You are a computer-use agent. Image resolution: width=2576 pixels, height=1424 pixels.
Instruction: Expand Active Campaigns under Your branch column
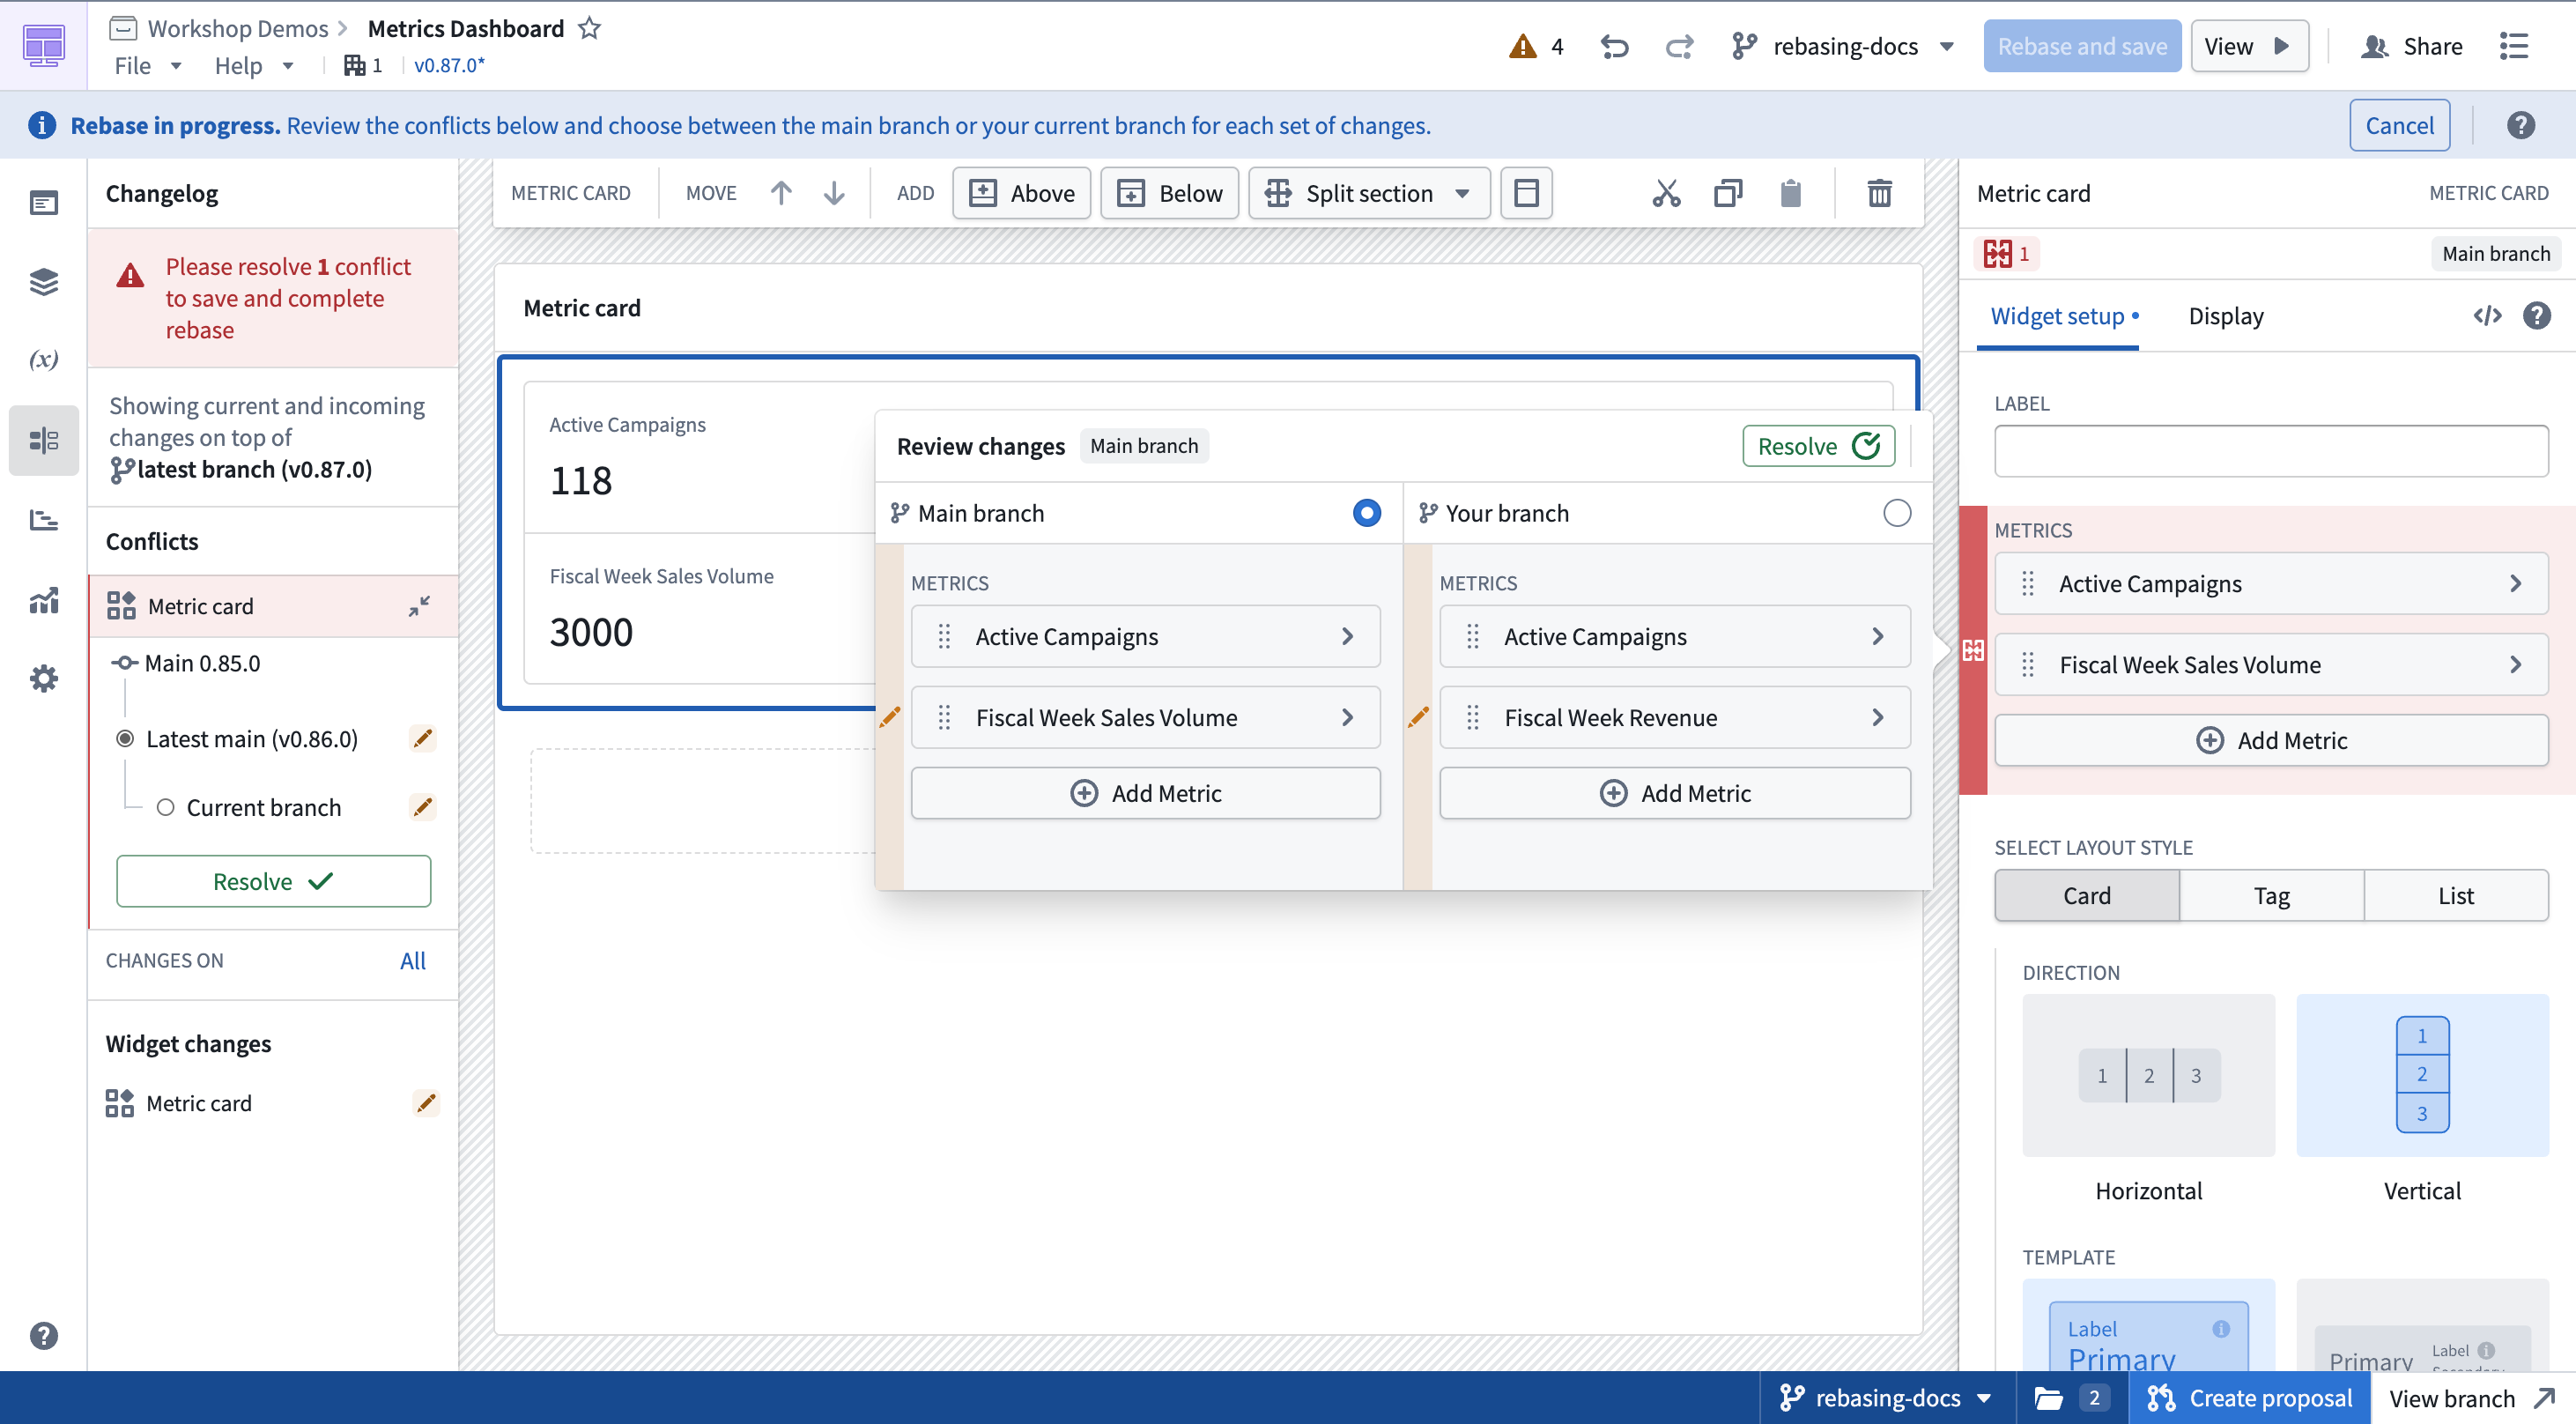pos(1674,636)
